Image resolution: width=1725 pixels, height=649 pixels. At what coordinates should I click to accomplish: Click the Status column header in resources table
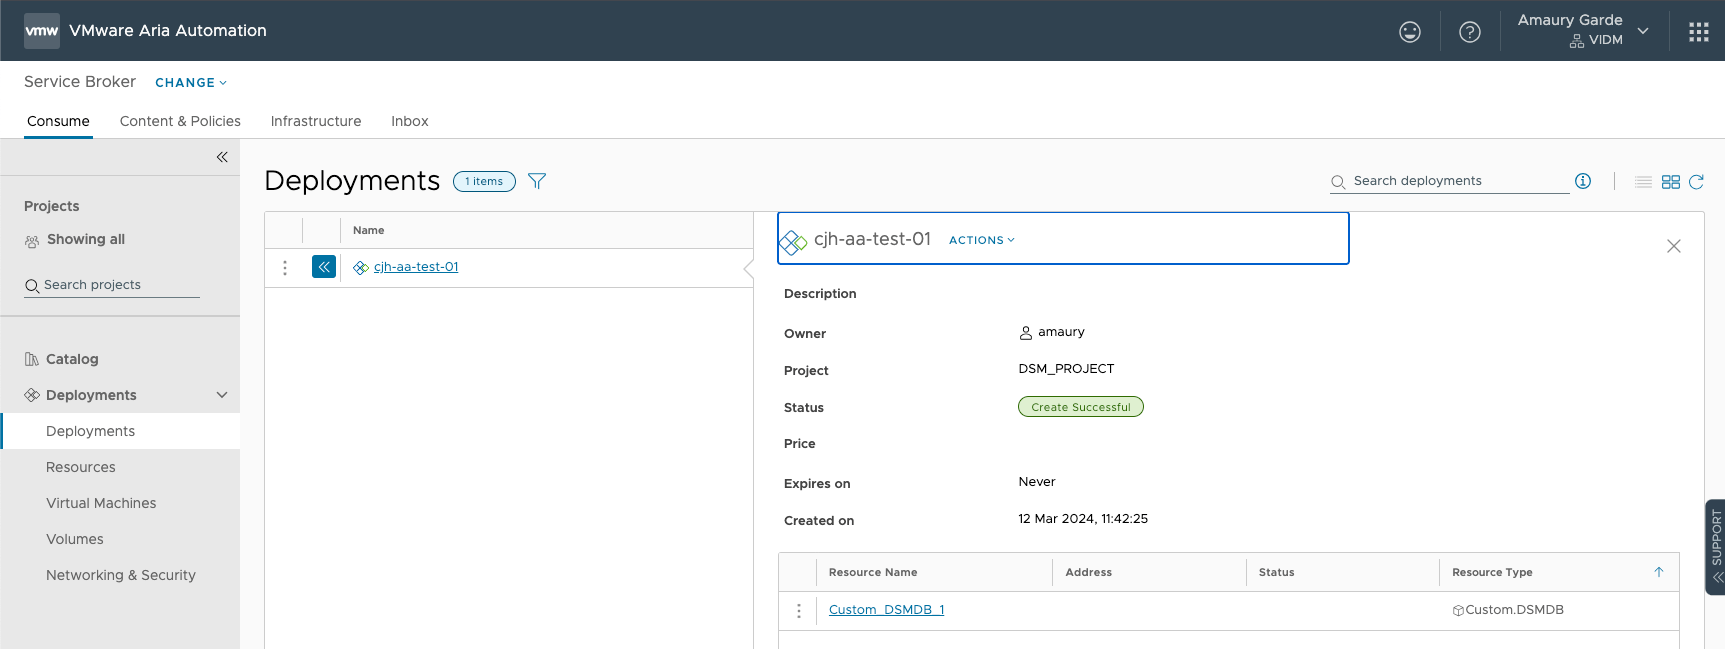pos(1277,572)
